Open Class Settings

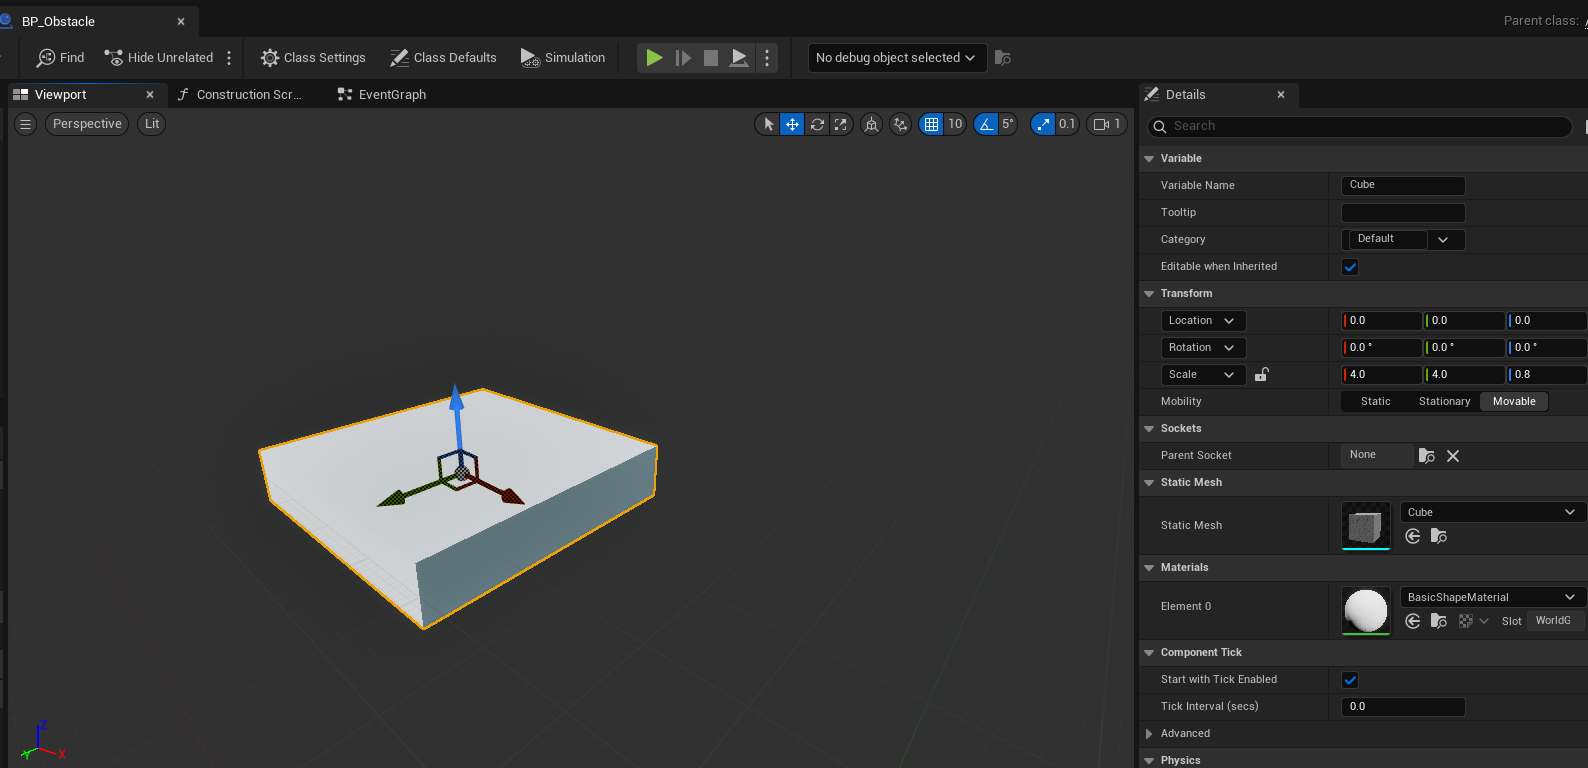pos(313,58)
